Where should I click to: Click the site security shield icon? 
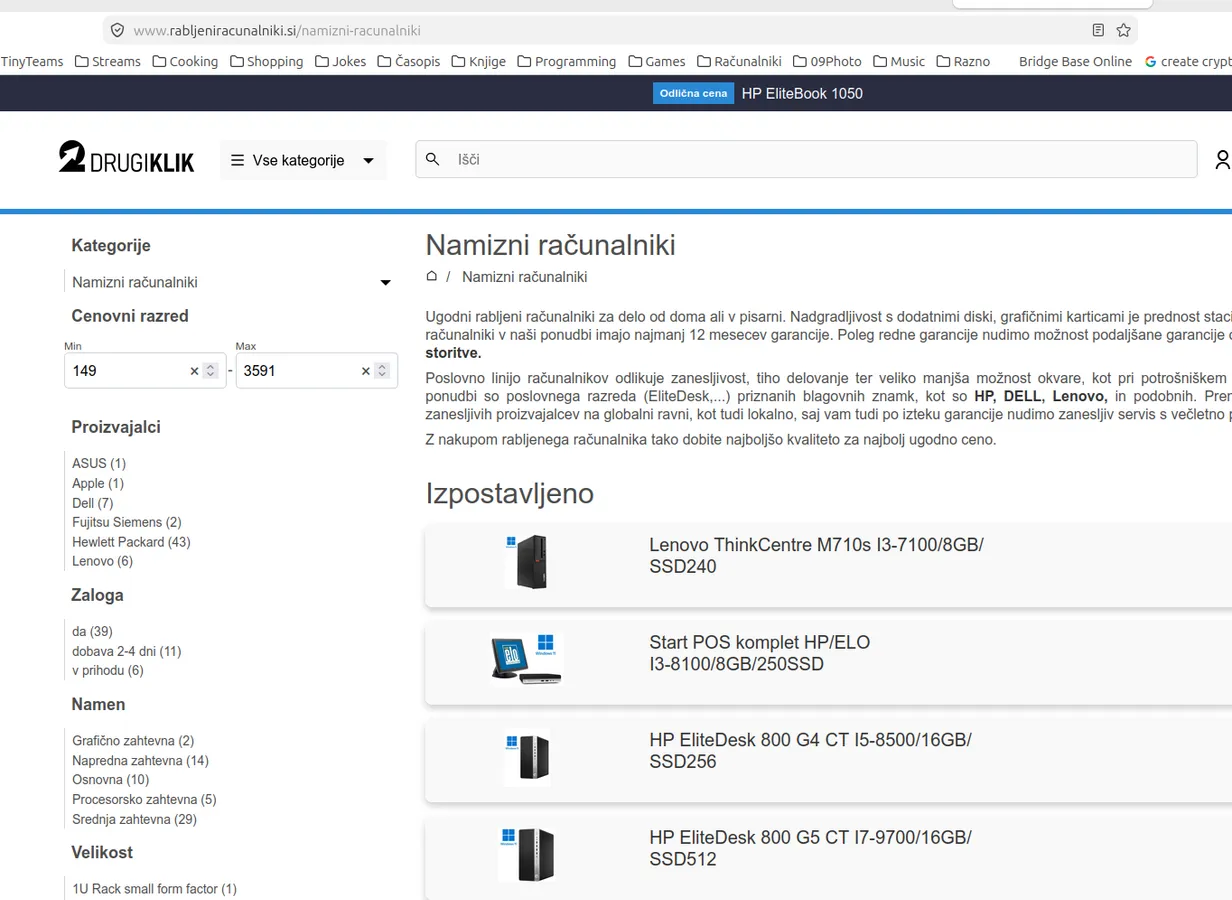[117, 30]
